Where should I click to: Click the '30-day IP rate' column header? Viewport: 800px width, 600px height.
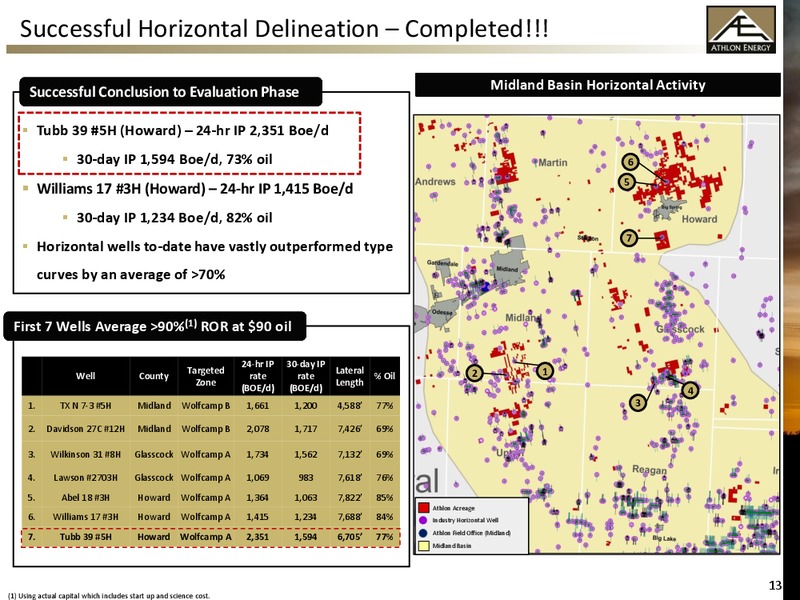coord(306,376)
